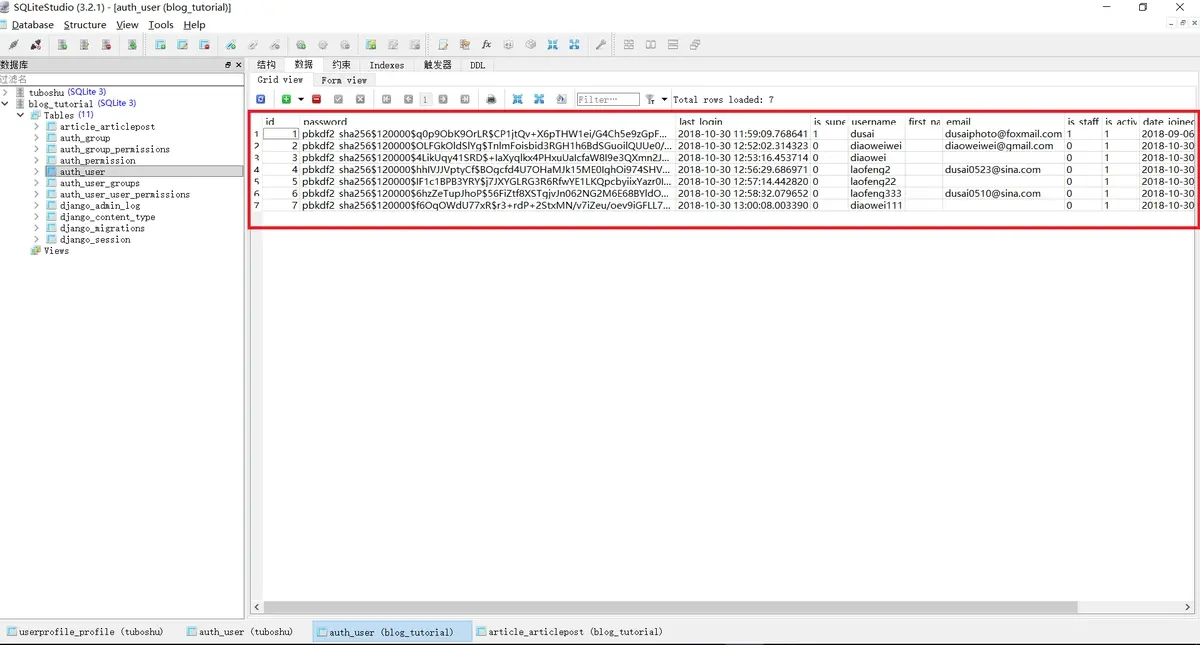Open the View menu

[127, 25]
